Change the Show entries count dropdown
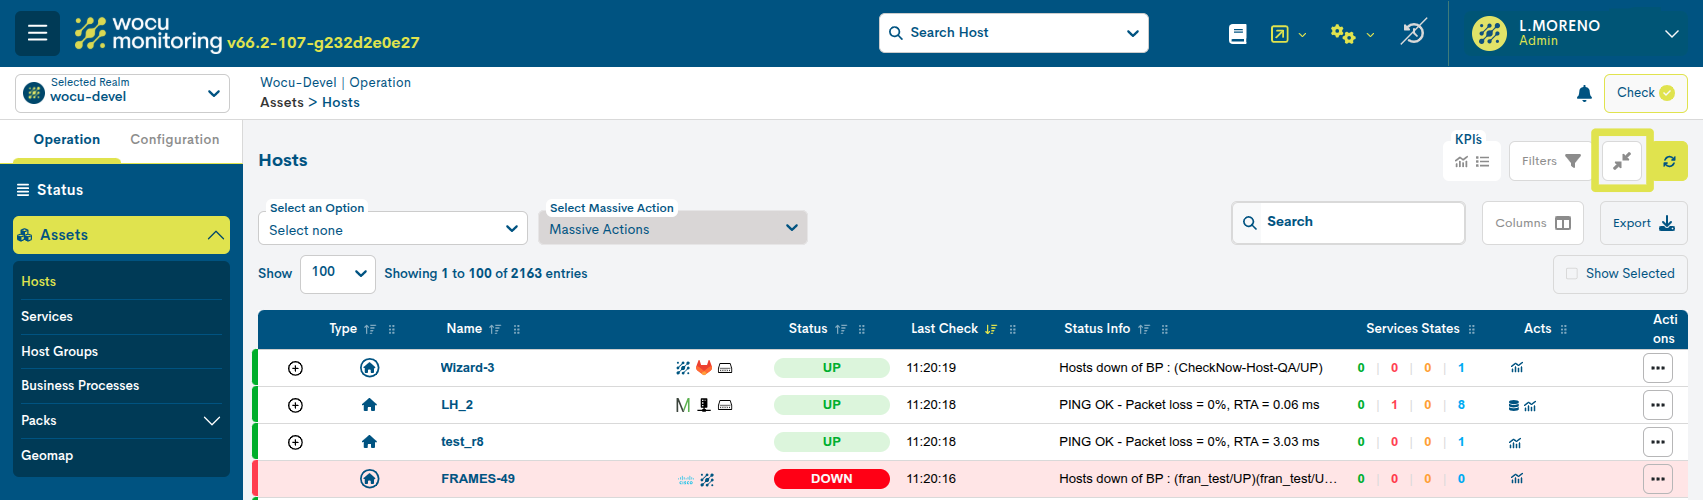 click(338, 273)
